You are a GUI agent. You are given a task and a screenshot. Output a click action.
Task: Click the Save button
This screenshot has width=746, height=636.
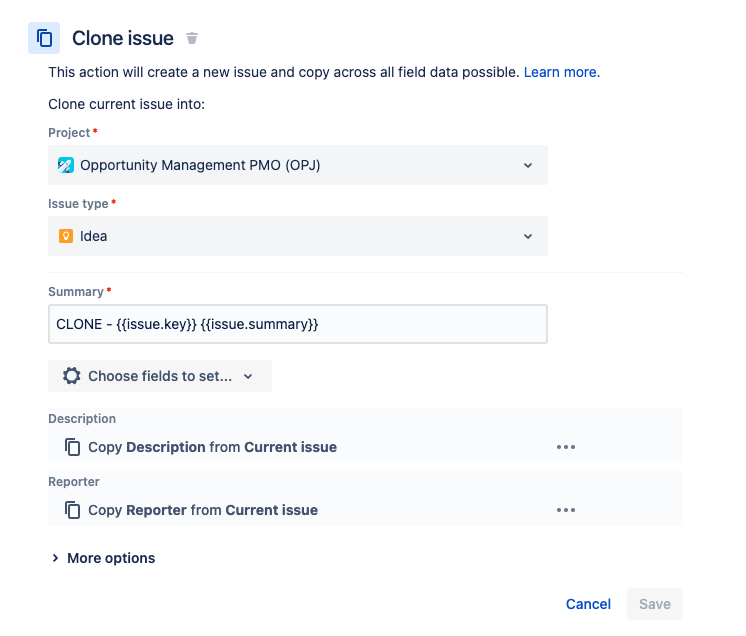click(x=655, y=604)
